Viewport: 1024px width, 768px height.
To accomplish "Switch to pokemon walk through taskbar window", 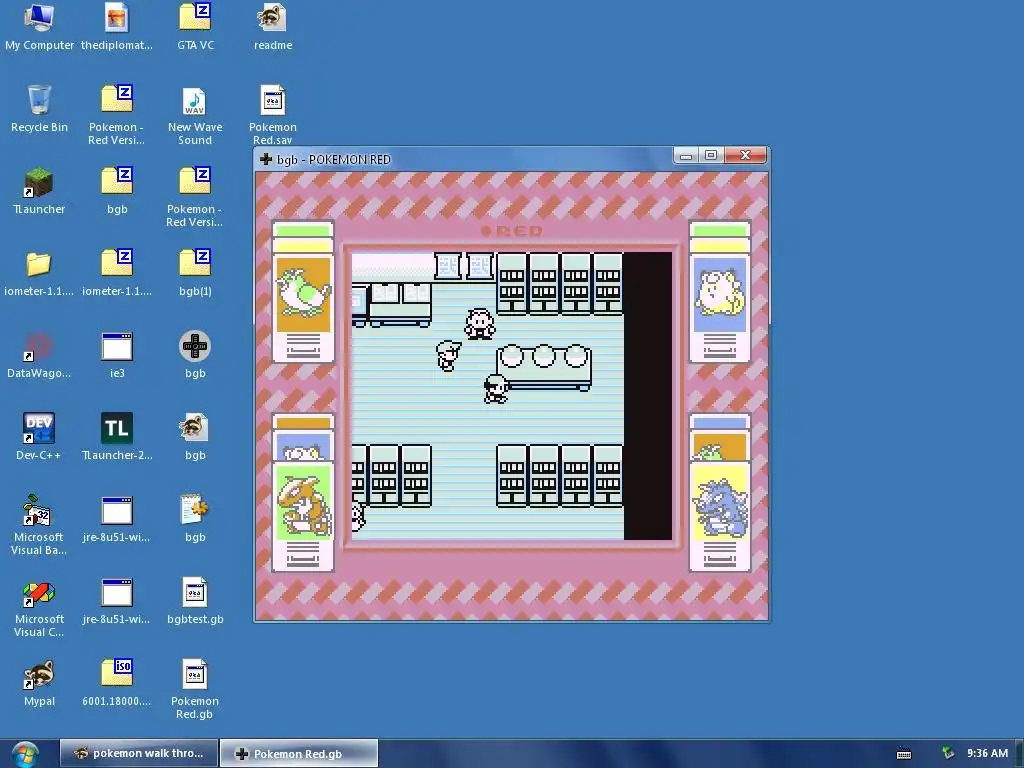I will pyautogui.click(x=138, y=753).
